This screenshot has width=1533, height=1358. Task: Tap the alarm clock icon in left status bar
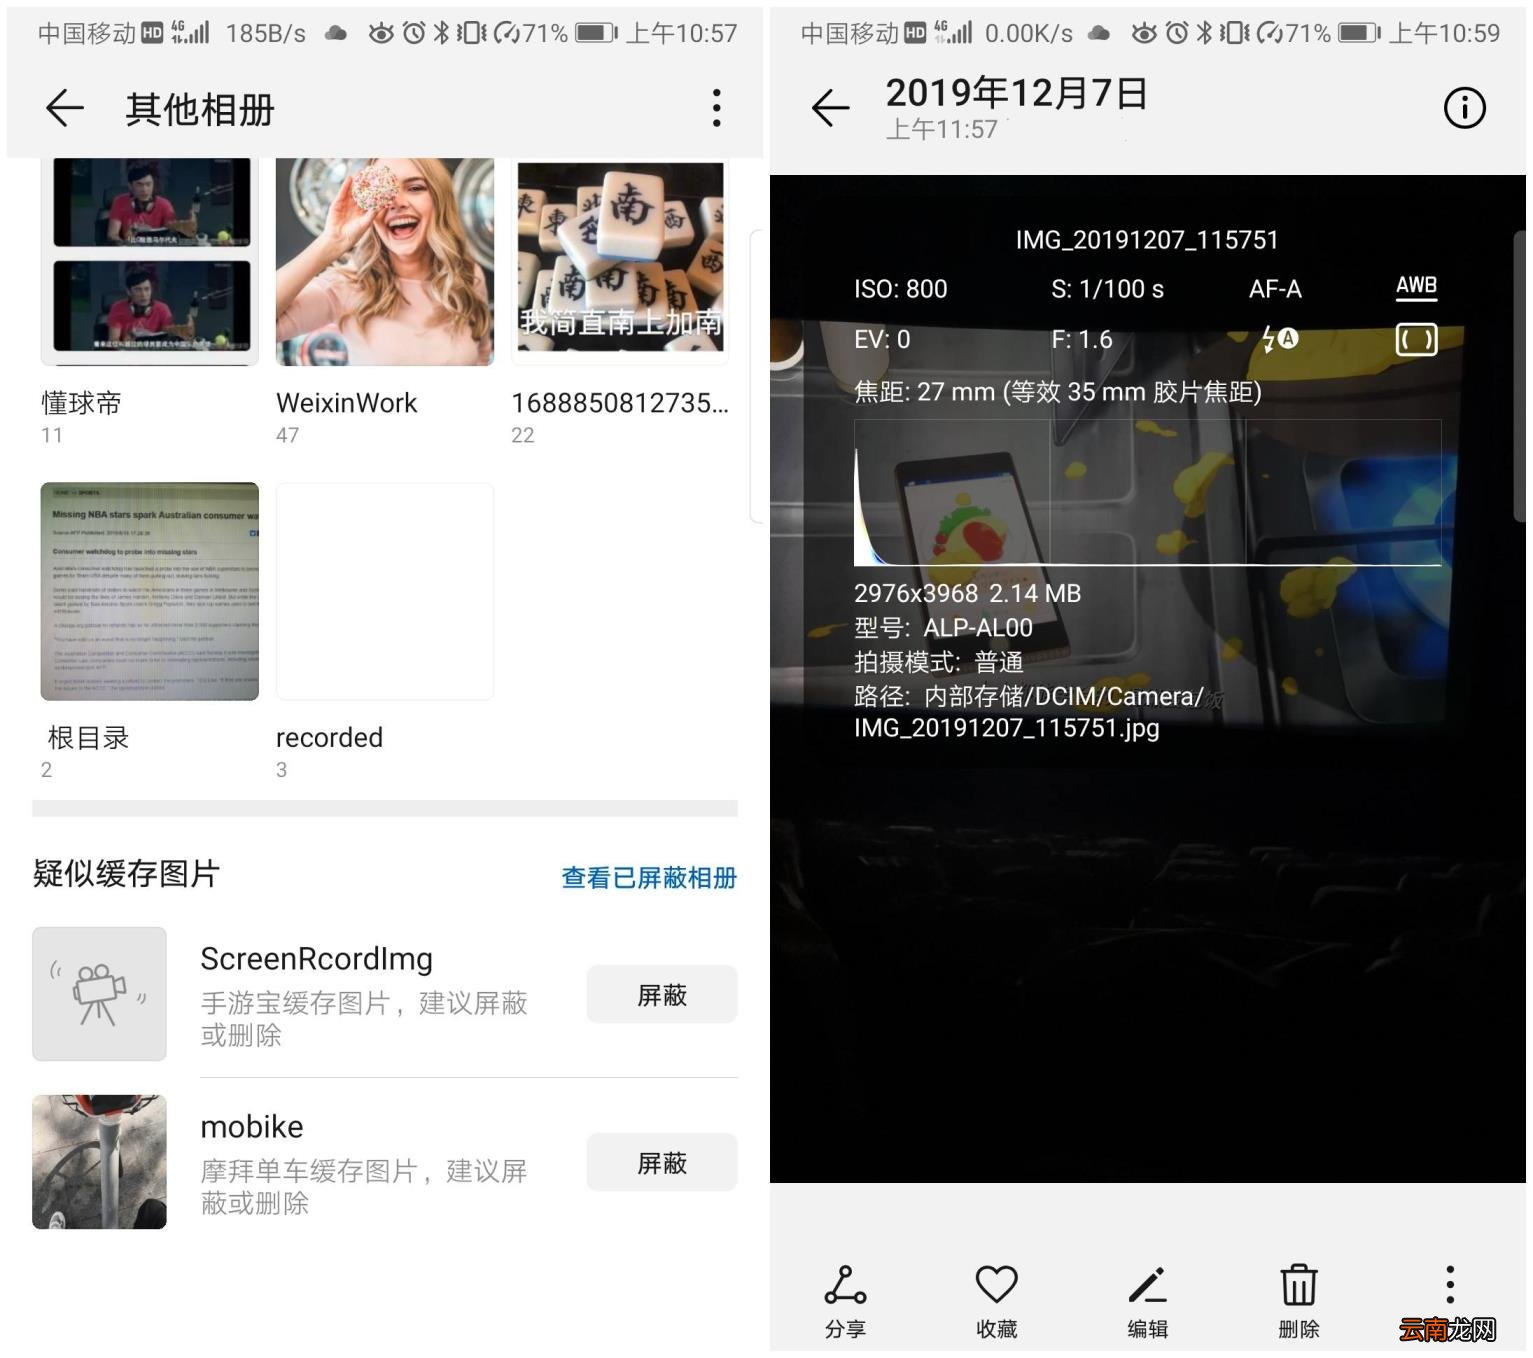pyautogui.click(x=414, y=33)
